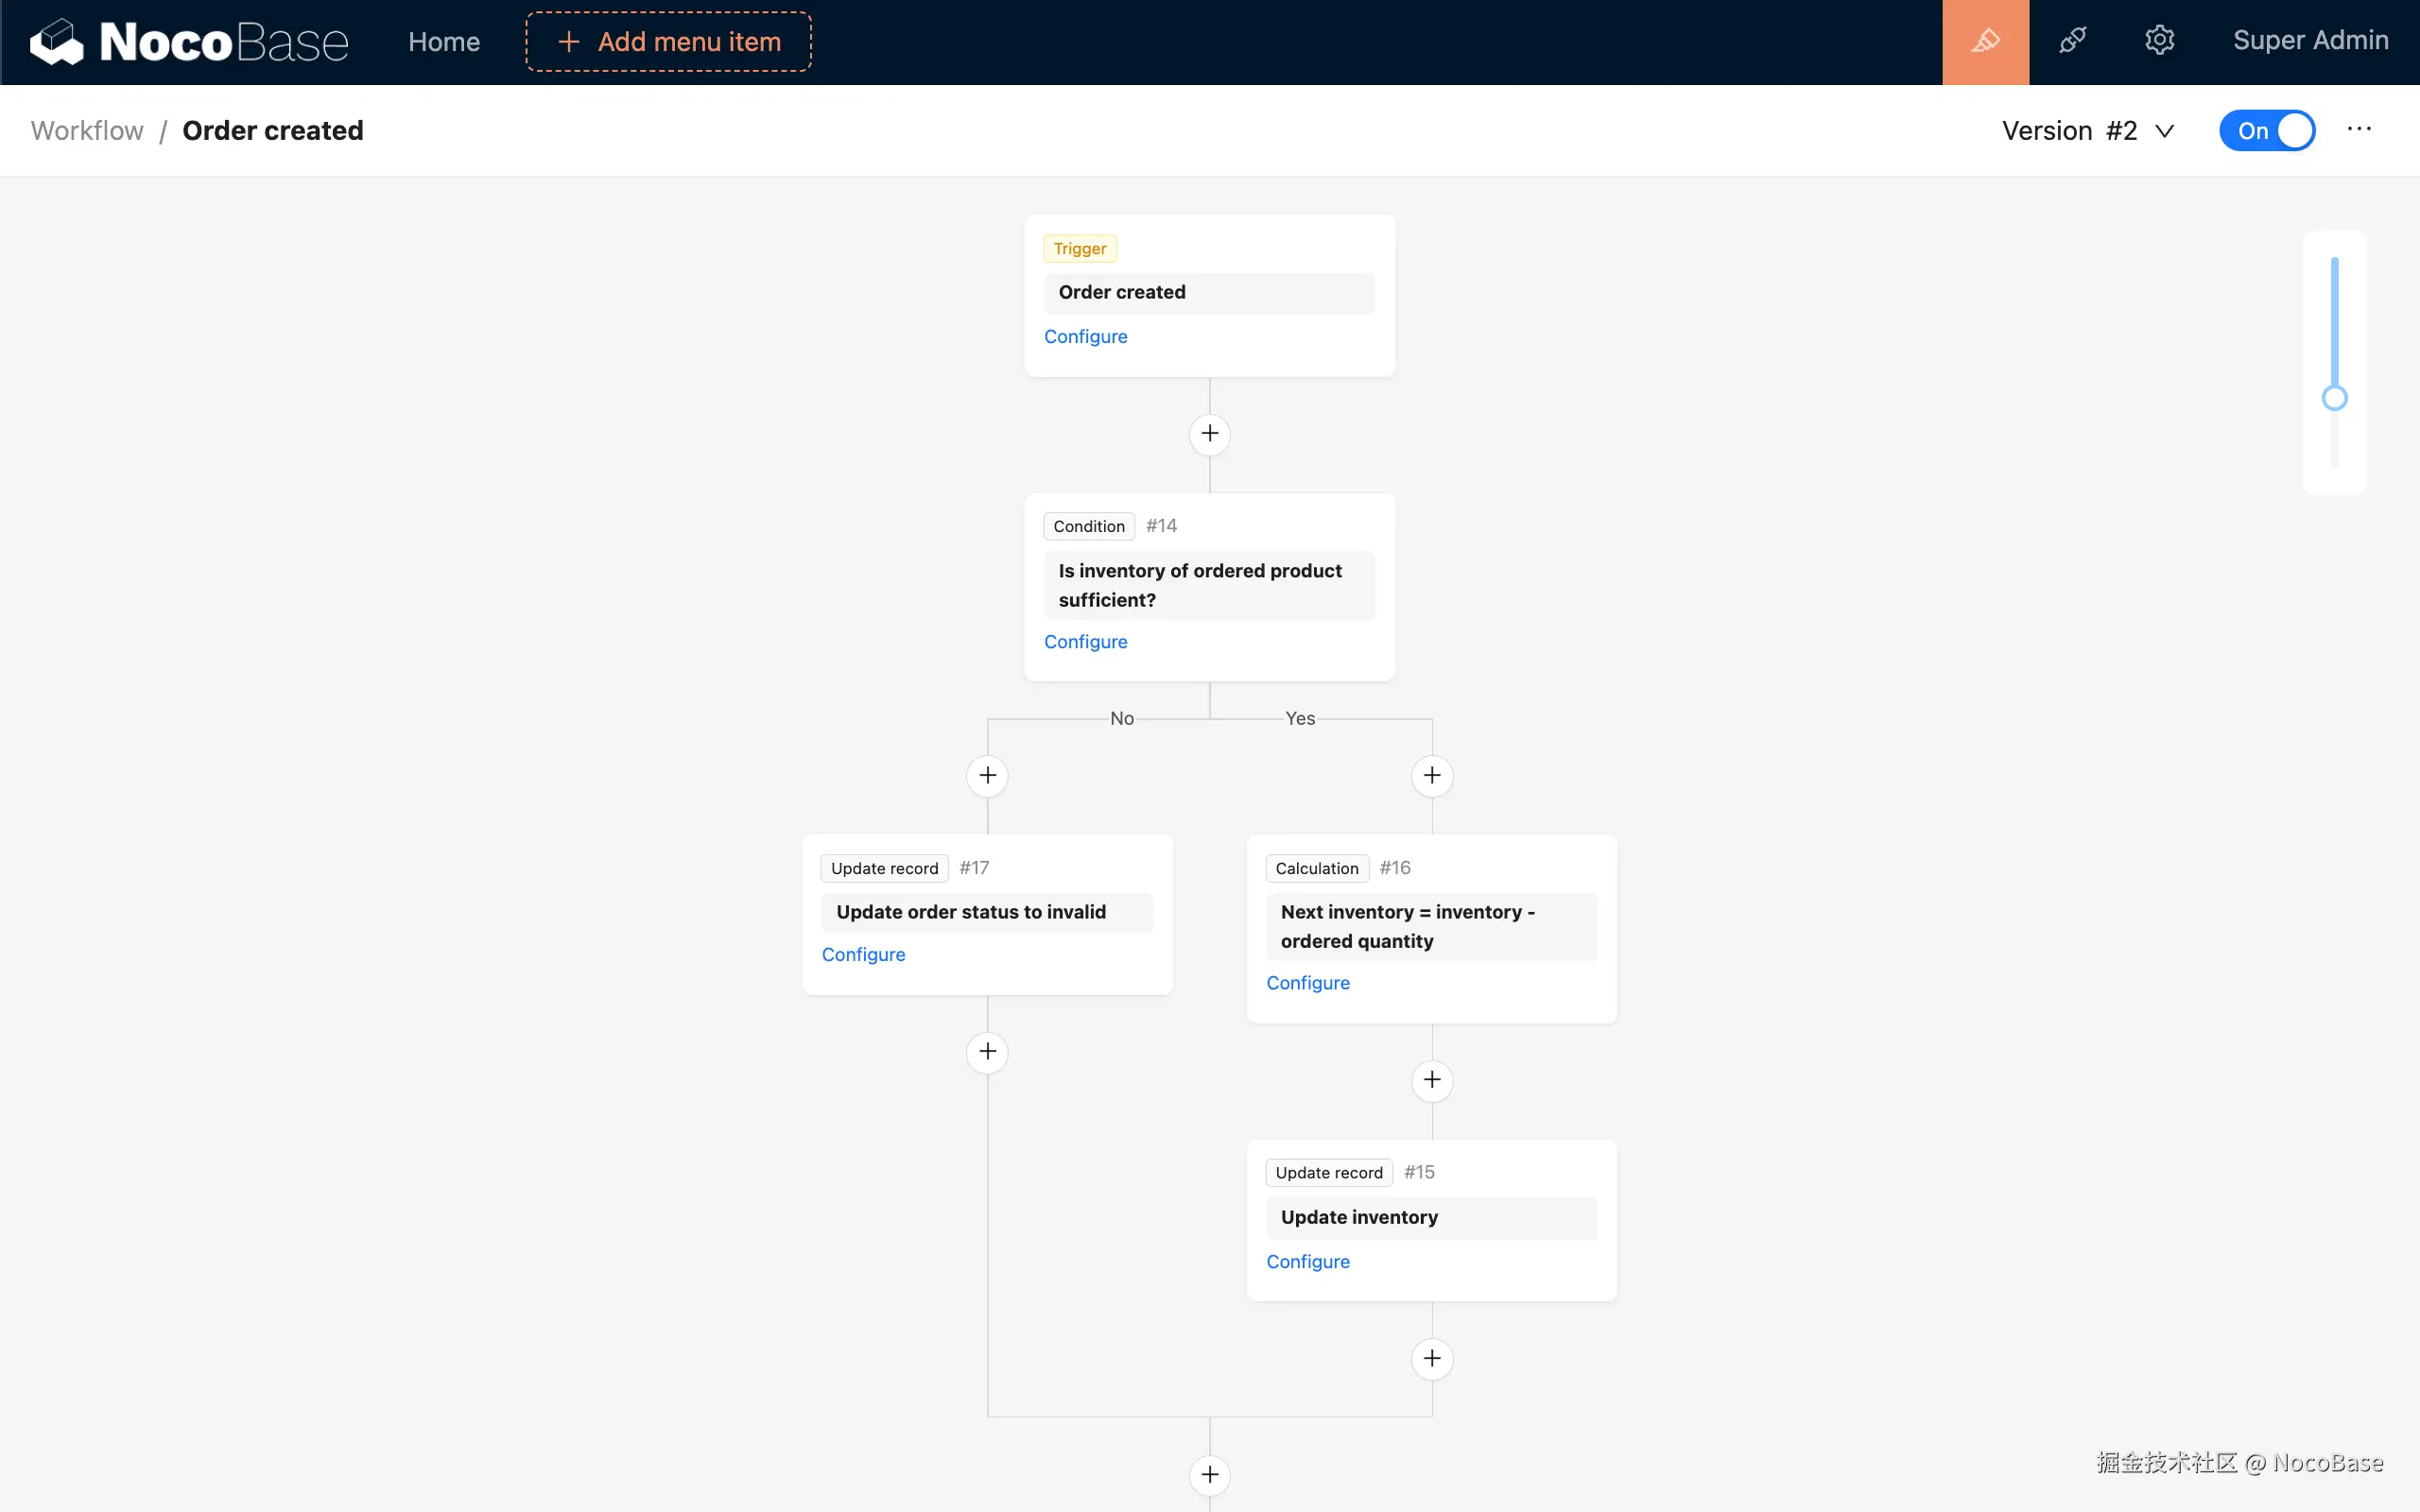Click the plus icon below Update inventory node
This screenshot has width=2420, height=1512.
1432,1357
